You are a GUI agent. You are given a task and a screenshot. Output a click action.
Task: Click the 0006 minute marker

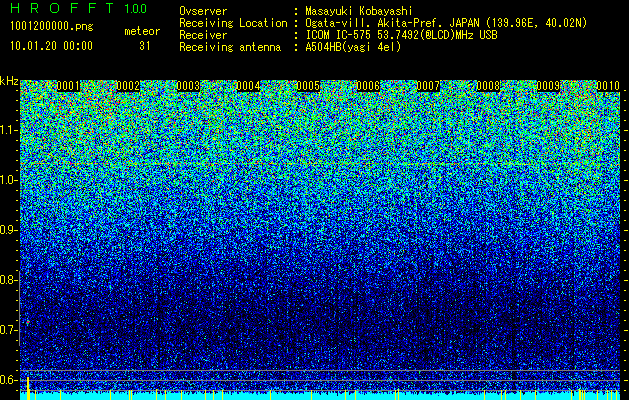(x=368, y=86)
